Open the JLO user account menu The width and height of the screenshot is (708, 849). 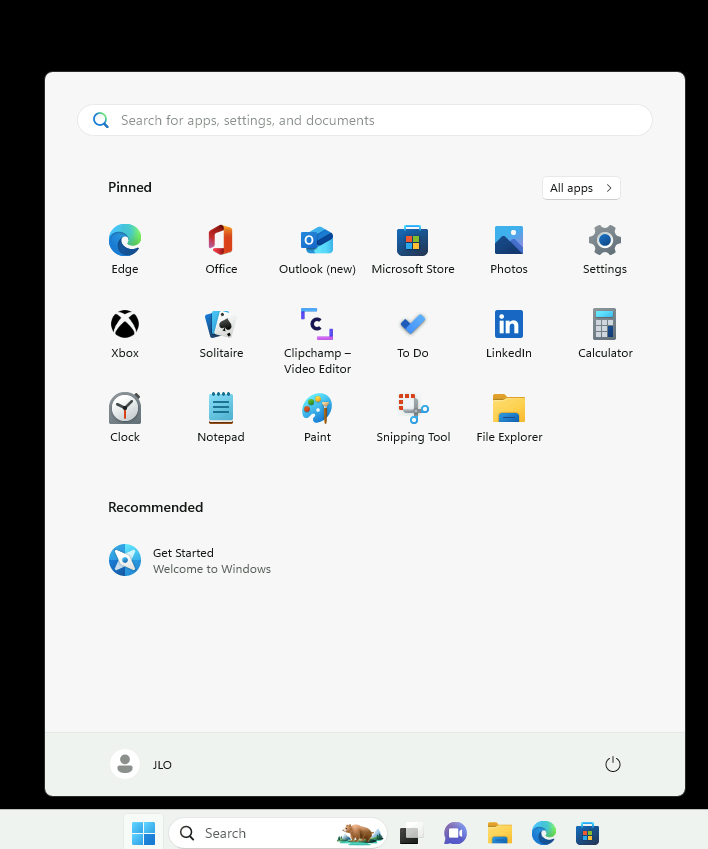142,765
